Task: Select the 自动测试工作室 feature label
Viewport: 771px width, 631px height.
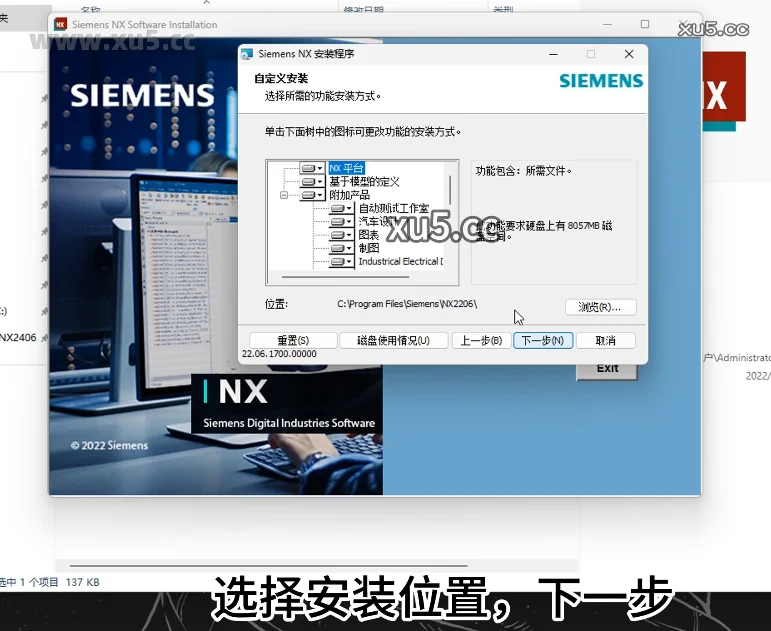Action: click(393, 208)
